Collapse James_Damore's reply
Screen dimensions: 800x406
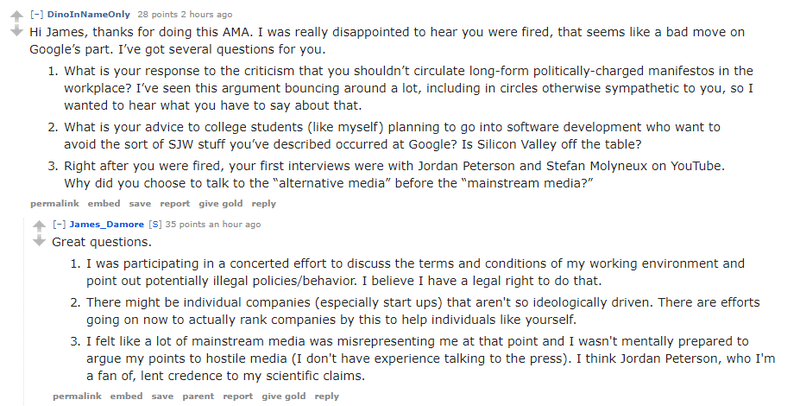59,224
